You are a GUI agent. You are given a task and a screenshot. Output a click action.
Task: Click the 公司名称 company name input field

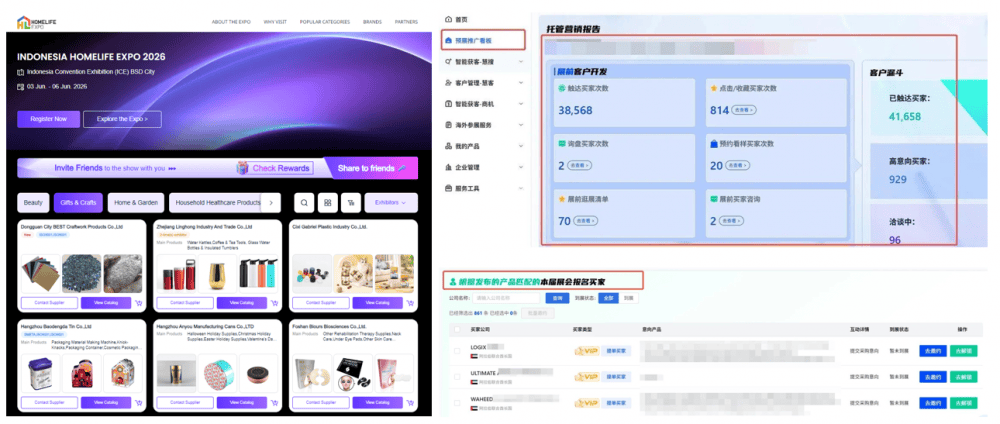tap(507, 298)
